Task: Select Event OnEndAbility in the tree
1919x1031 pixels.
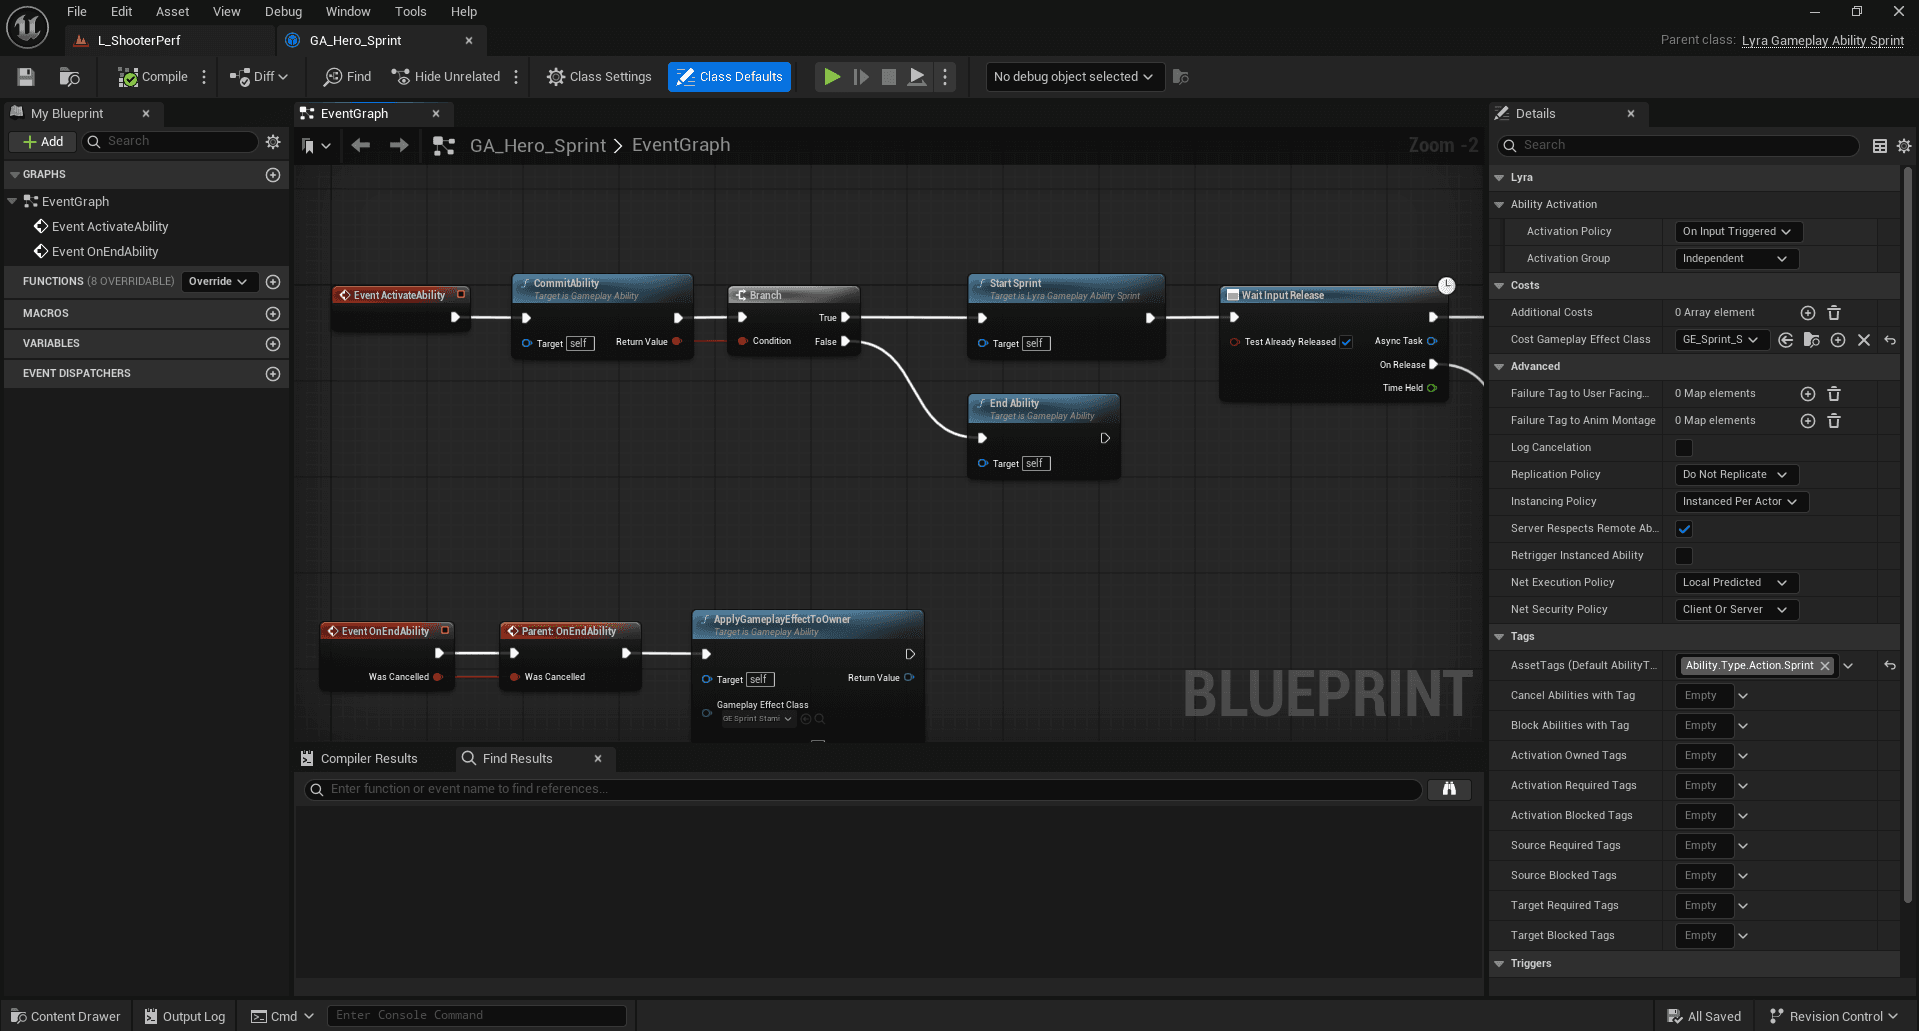Action: tap(105, 252)
